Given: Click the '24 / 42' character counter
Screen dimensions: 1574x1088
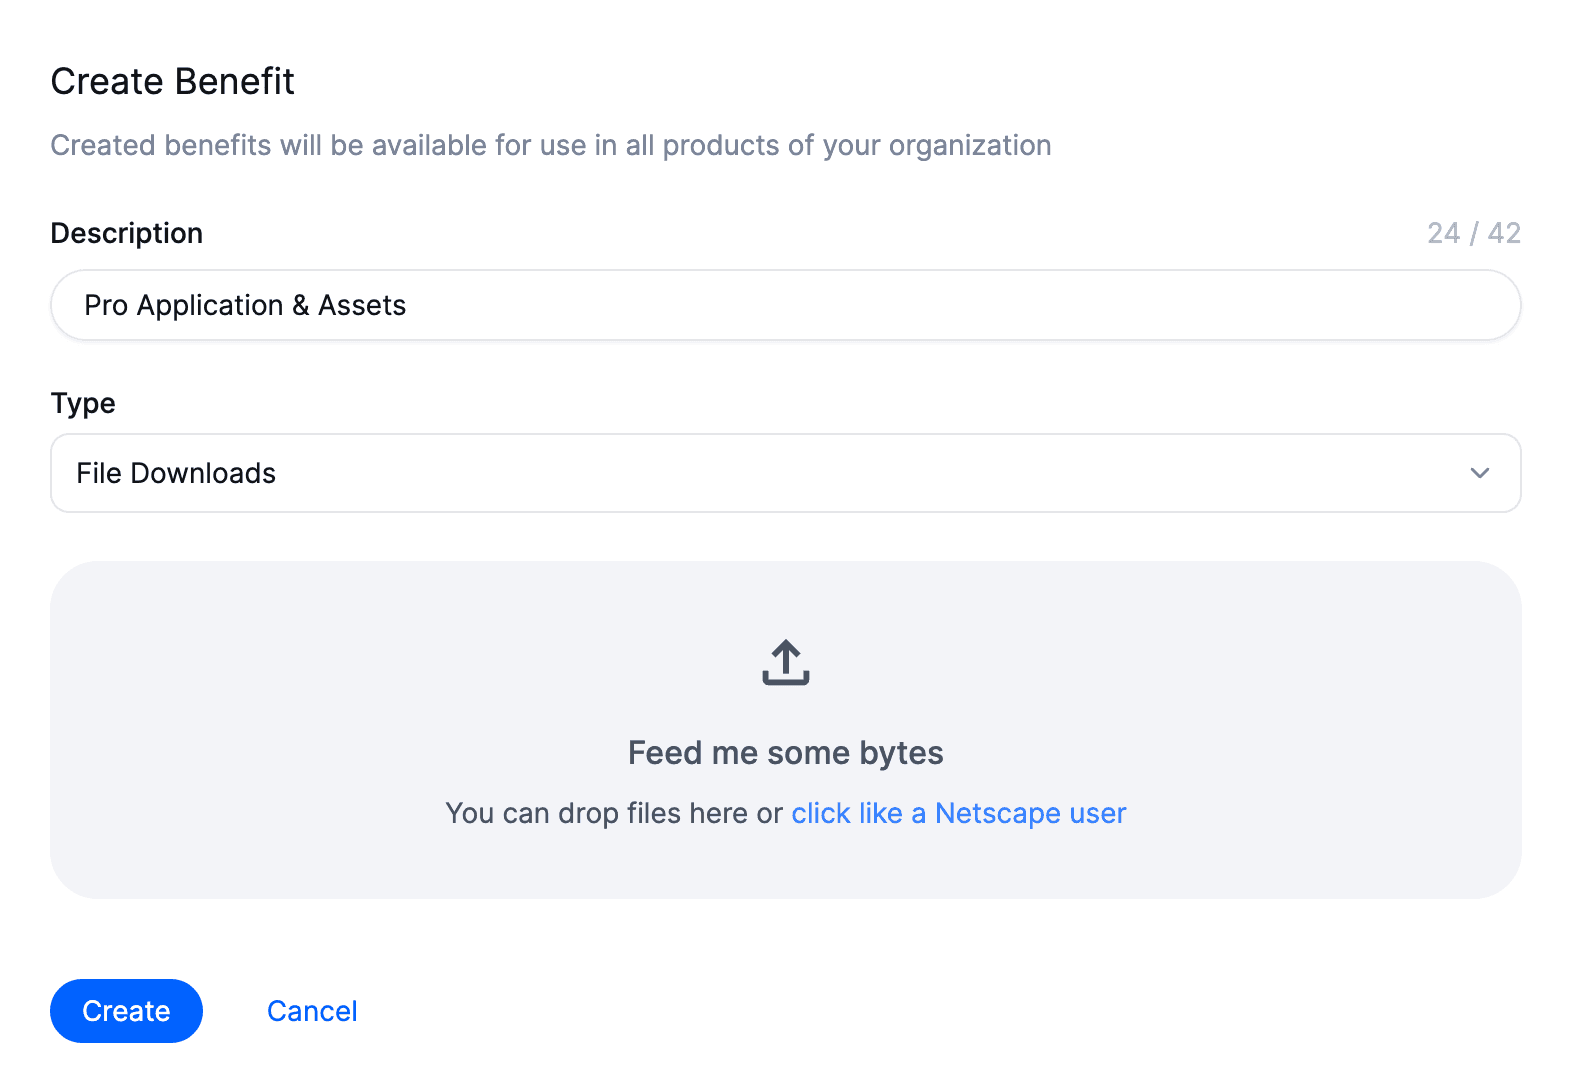Looking at the screenshot, I should [1473, 233].
